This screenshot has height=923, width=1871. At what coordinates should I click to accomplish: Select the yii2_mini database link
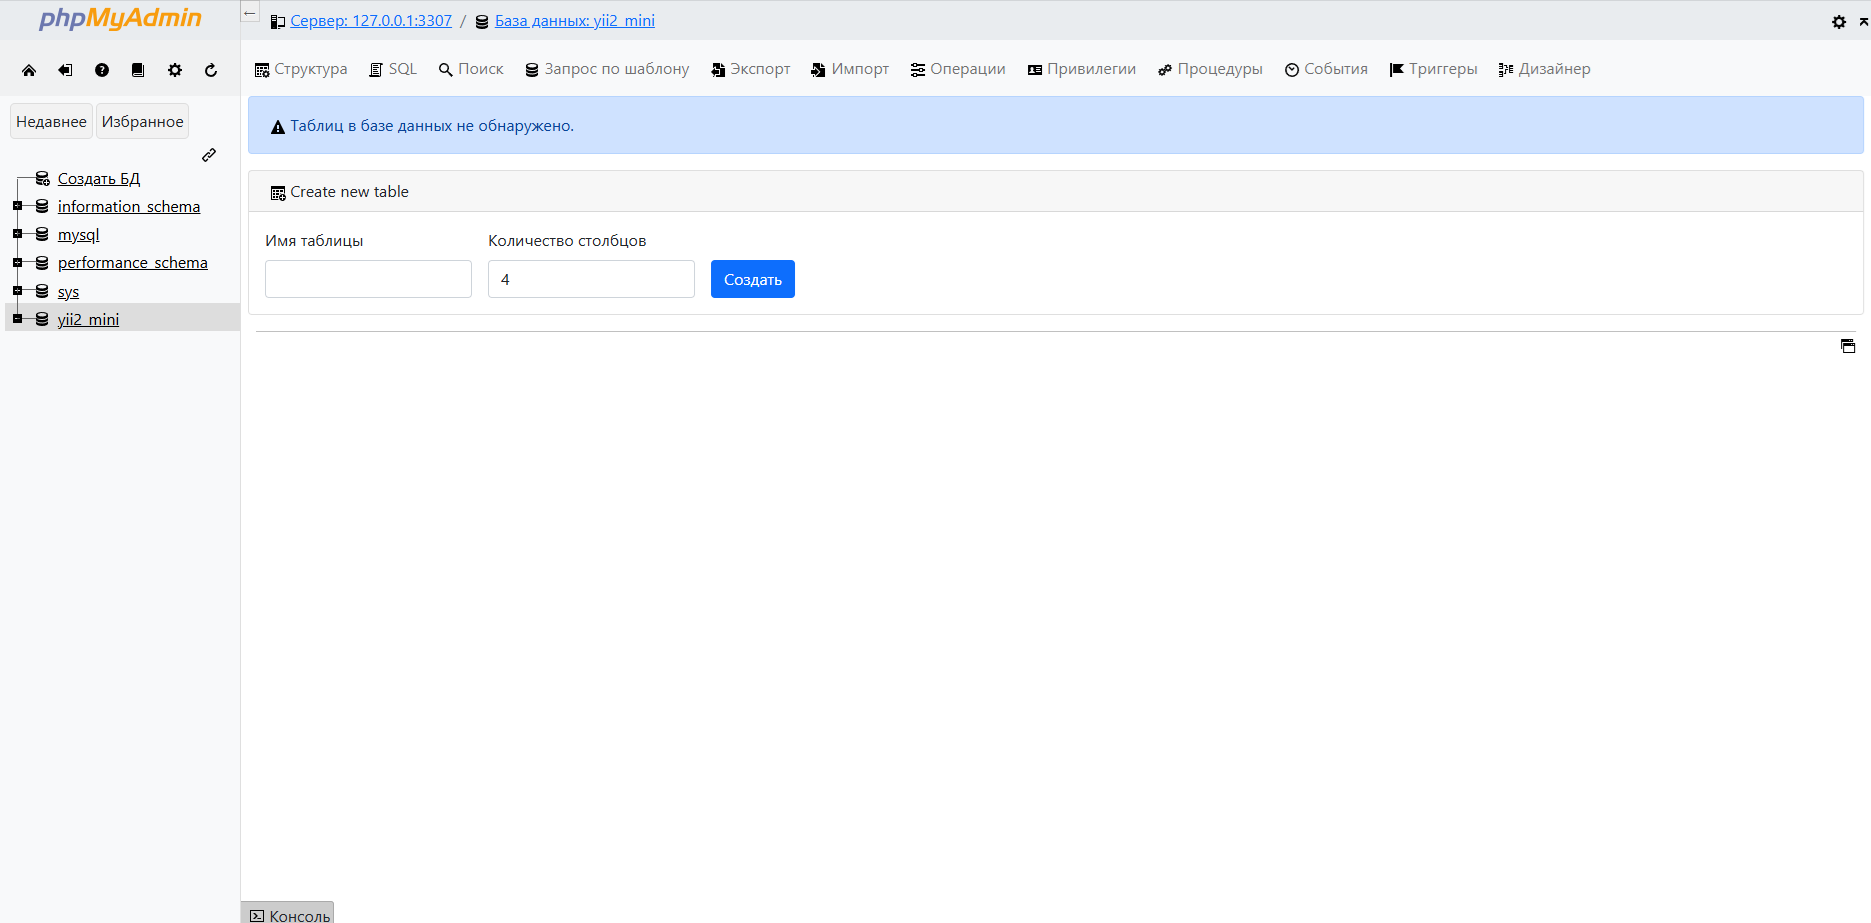pos(88,319)
